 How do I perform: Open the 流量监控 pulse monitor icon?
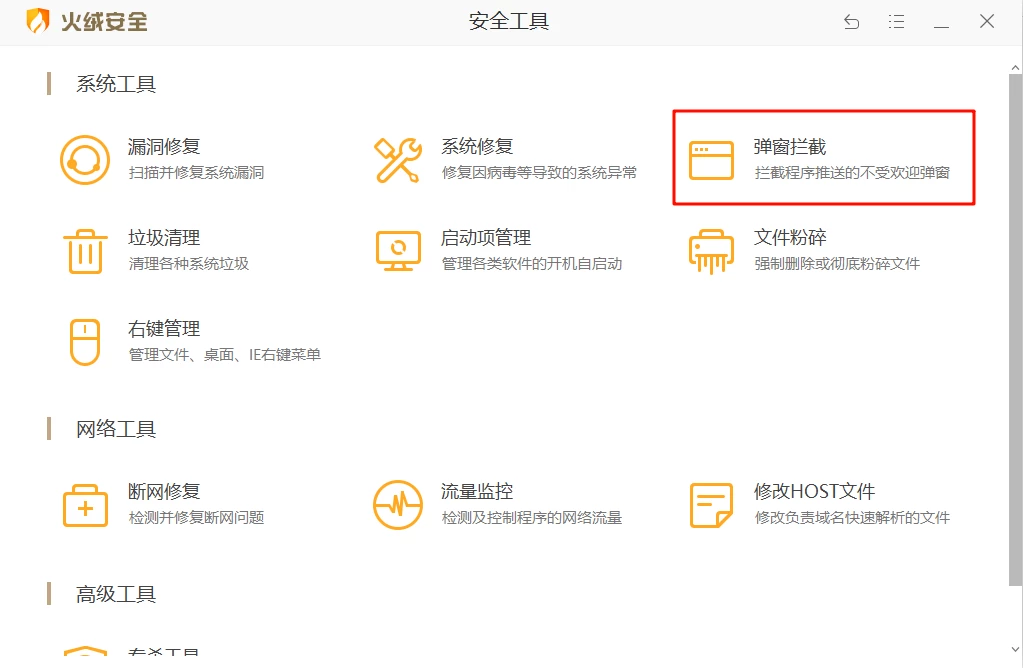point(398,505)
